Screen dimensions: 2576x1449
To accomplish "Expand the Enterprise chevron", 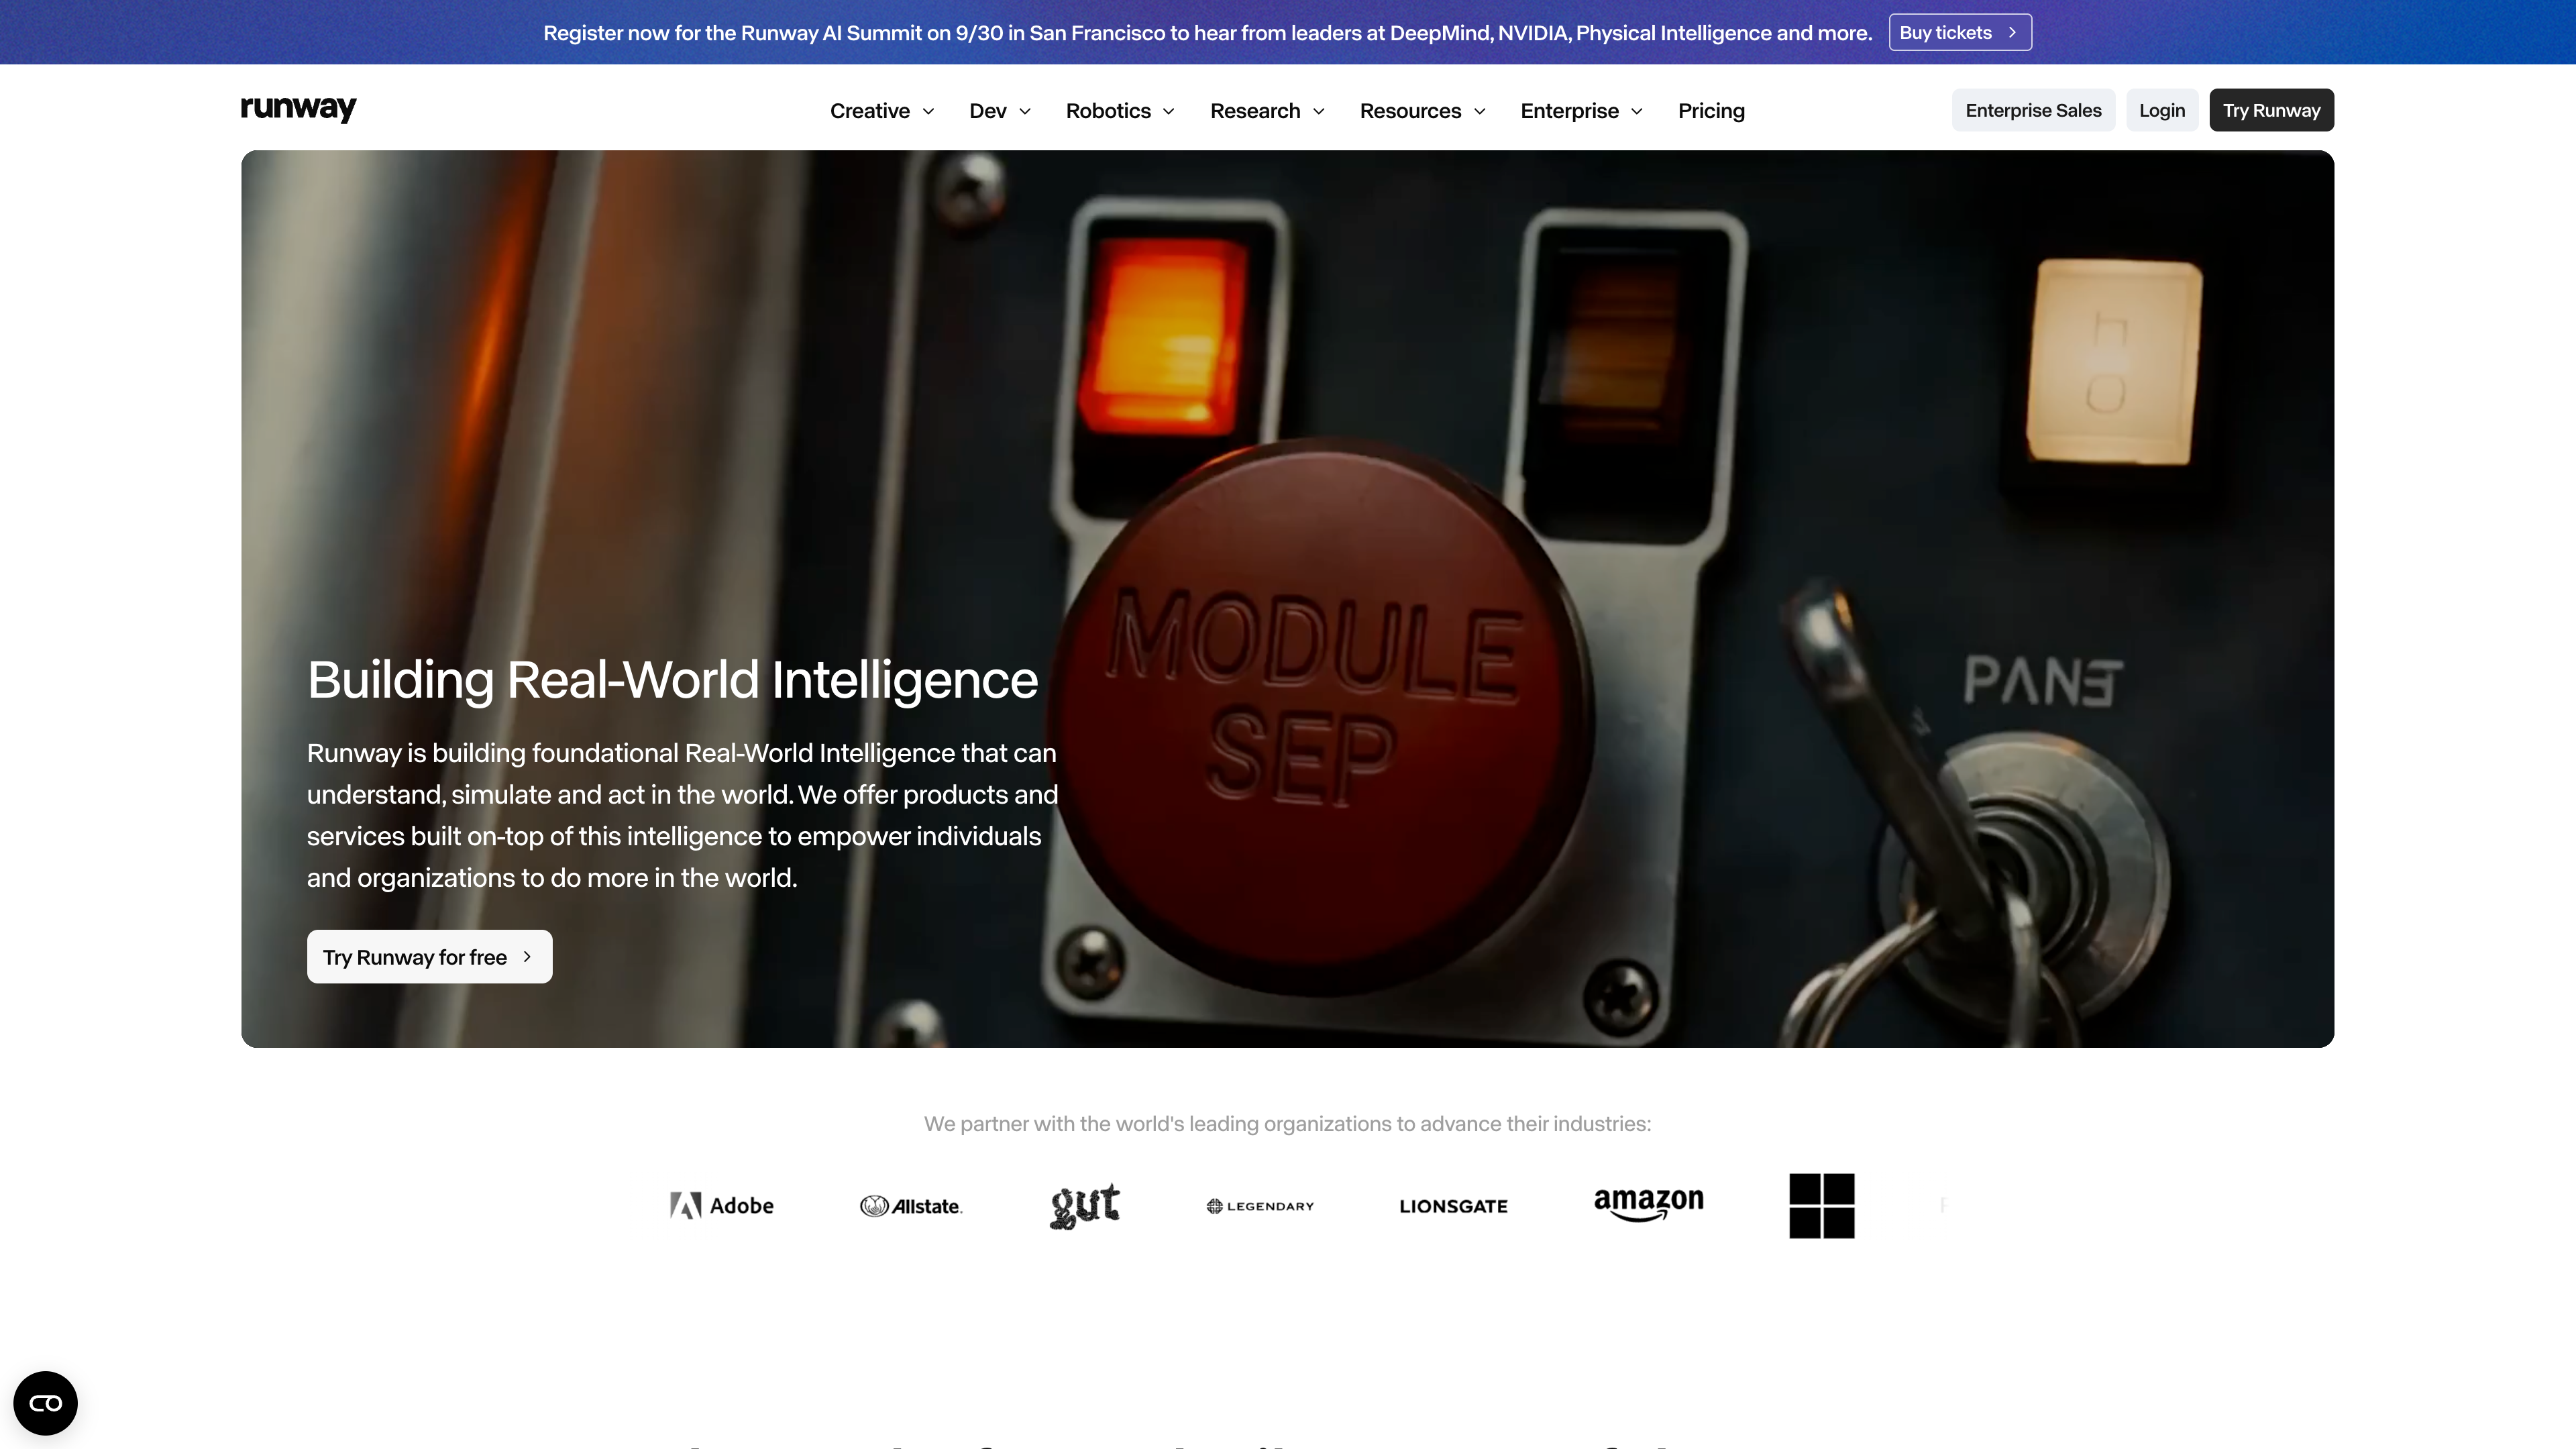I will pyautogui.click(x=1637, y=111).
